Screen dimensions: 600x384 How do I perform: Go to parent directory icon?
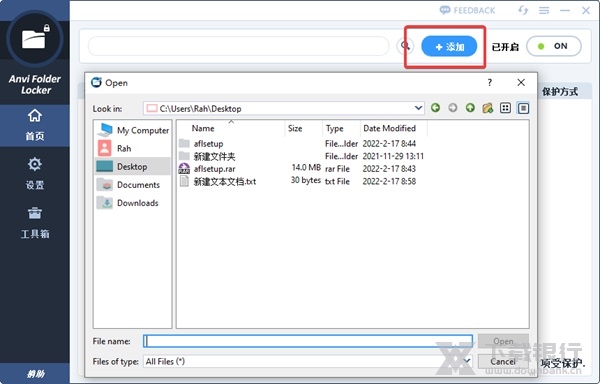(470, 108)
